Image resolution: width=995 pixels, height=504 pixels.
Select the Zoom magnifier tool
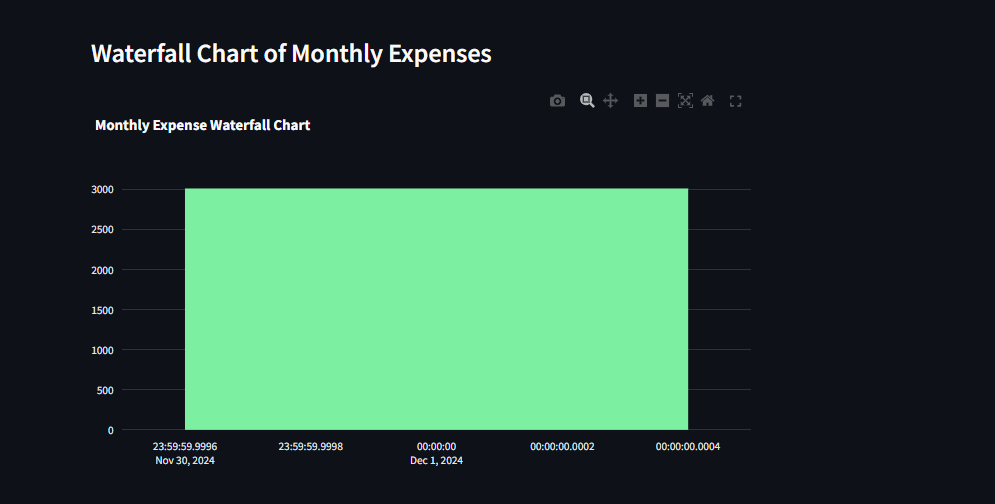click(587, 101)
